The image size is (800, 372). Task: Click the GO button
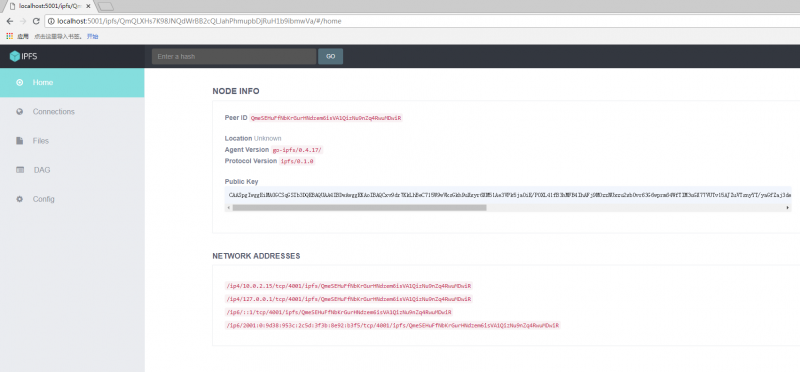(331, 56)
